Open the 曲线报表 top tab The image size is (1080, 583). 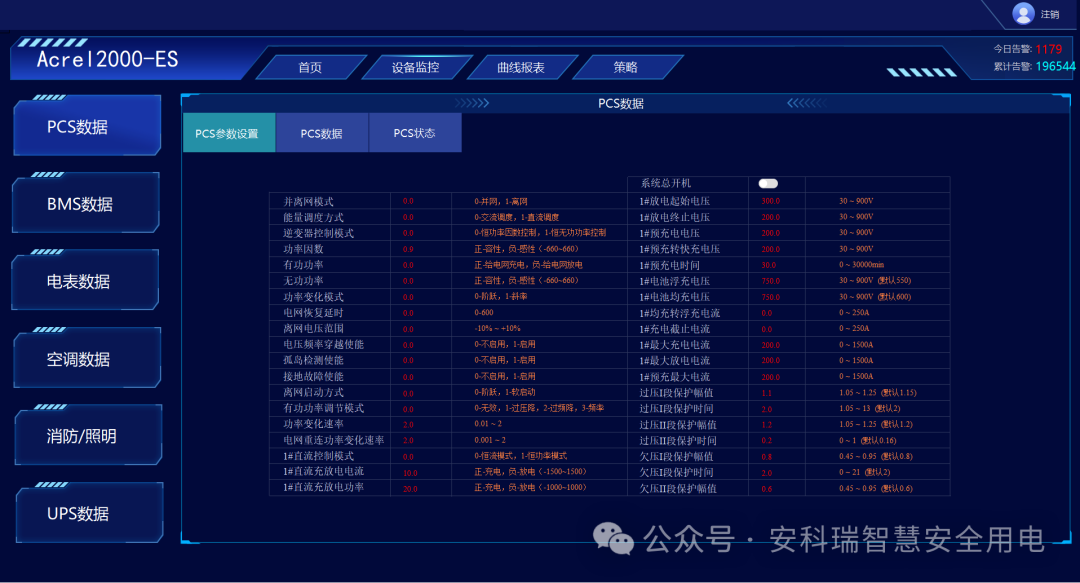coord(521,68)
